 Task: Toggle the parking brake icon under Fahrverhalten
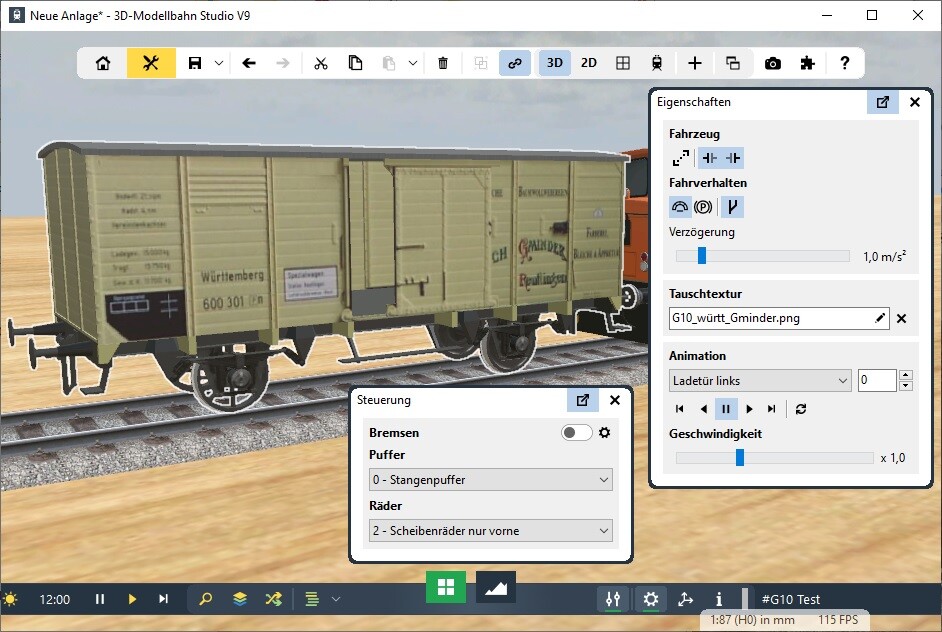click(x=703, y=208)
